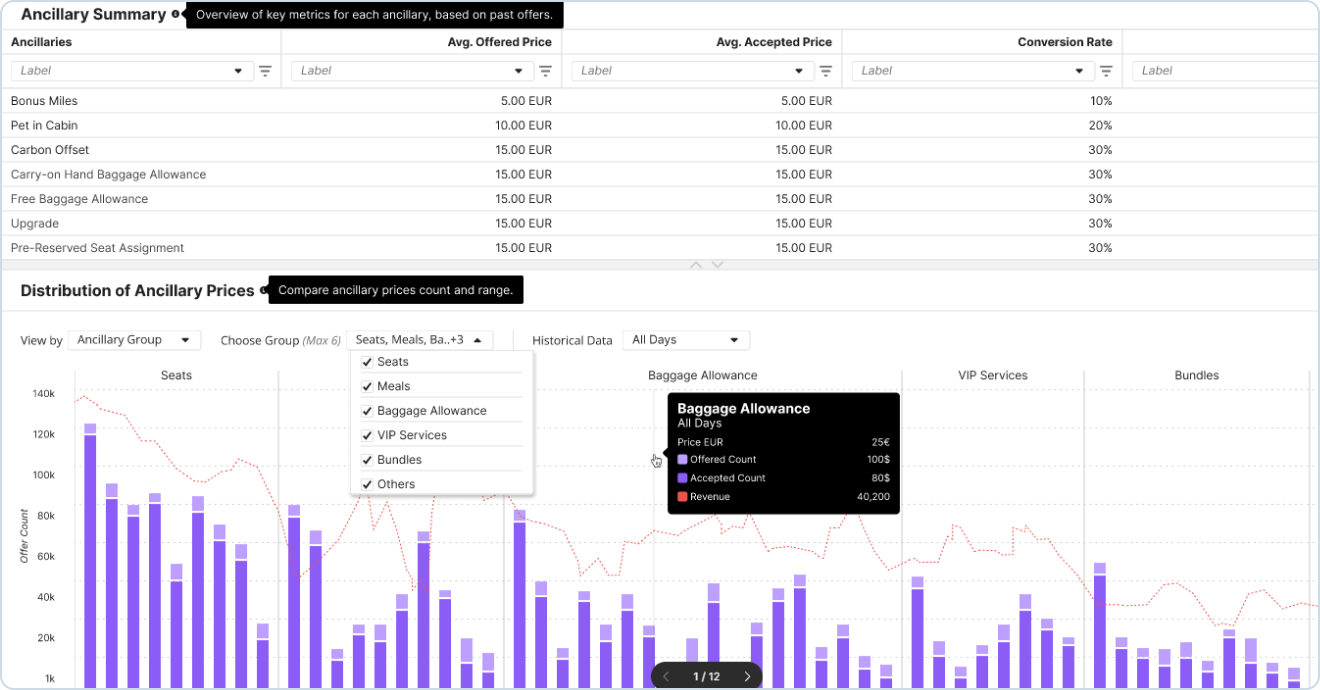Go to next chart page arrow
Image resolution: width=1320 pixels, height=690 pixels.
click(746, 677)
